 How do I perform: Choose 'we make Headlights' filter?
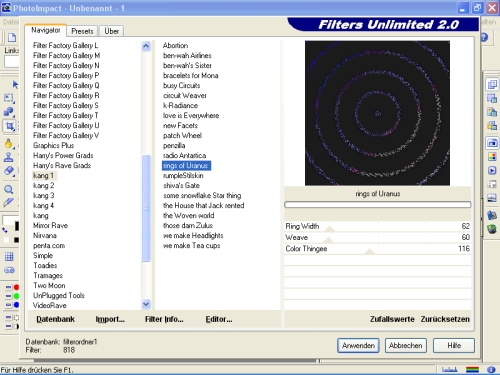coord(193,235)
